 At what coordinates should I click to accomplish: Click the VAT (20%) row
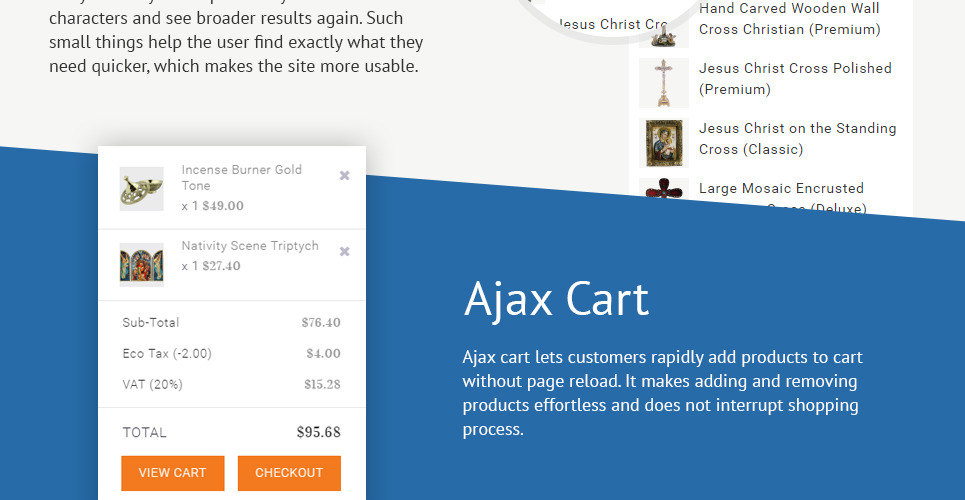(231, 384)
